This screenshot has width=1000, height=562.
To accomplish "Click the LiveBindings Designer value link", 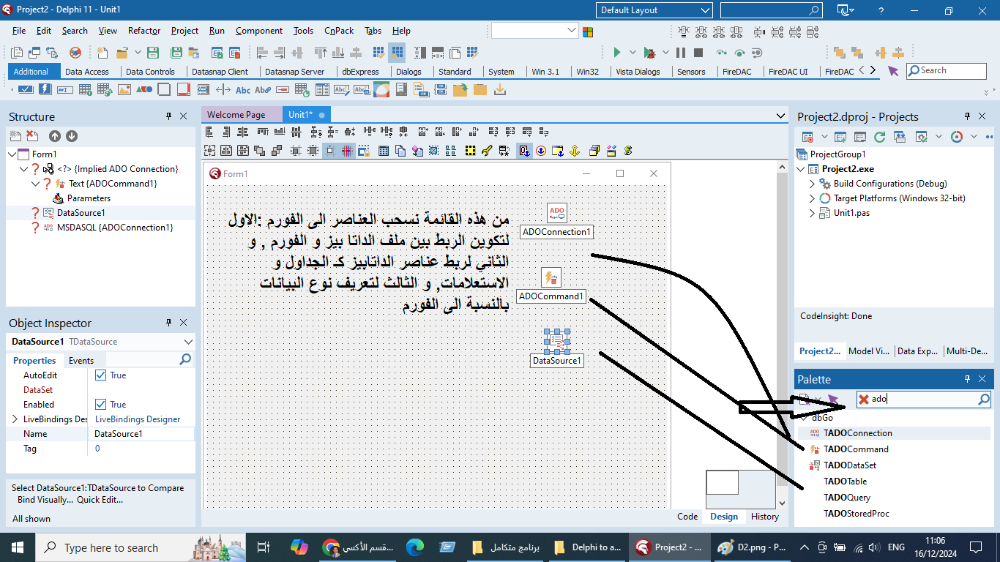I will (137, 419).
